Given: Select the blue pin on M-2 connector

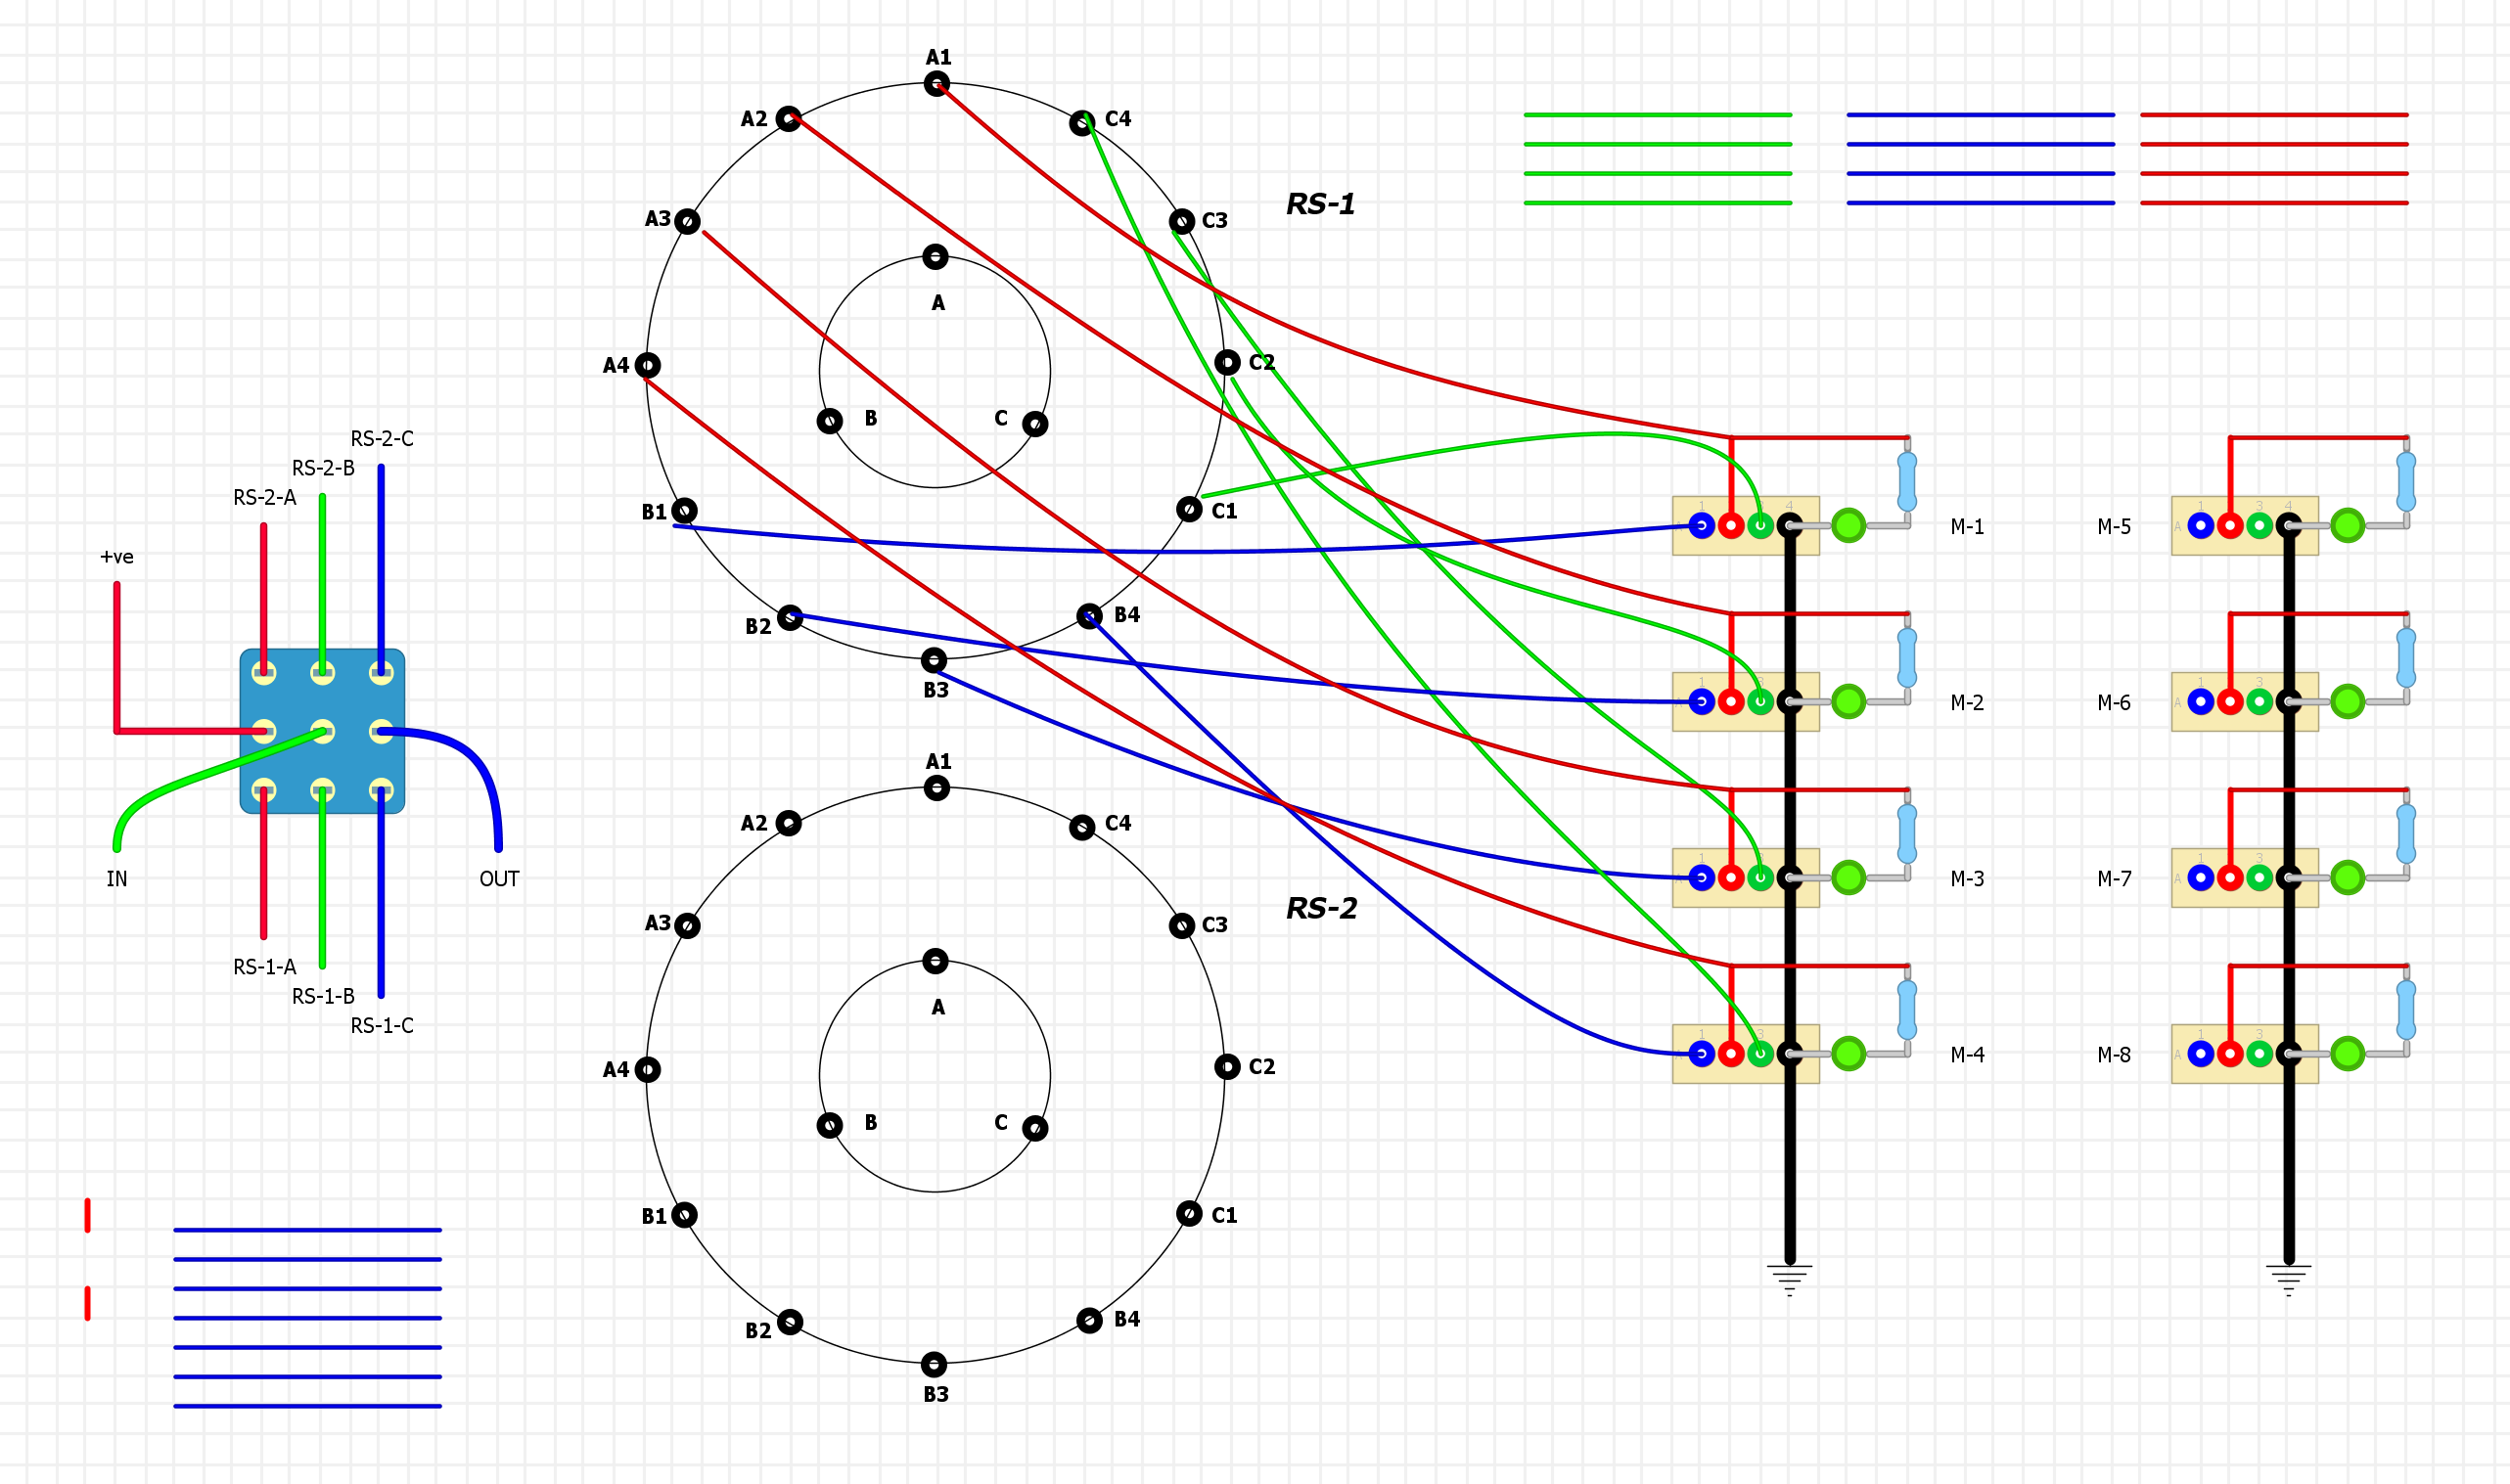Looking at the screenshot, I should pyautogui.click(x=1701, y=701).
